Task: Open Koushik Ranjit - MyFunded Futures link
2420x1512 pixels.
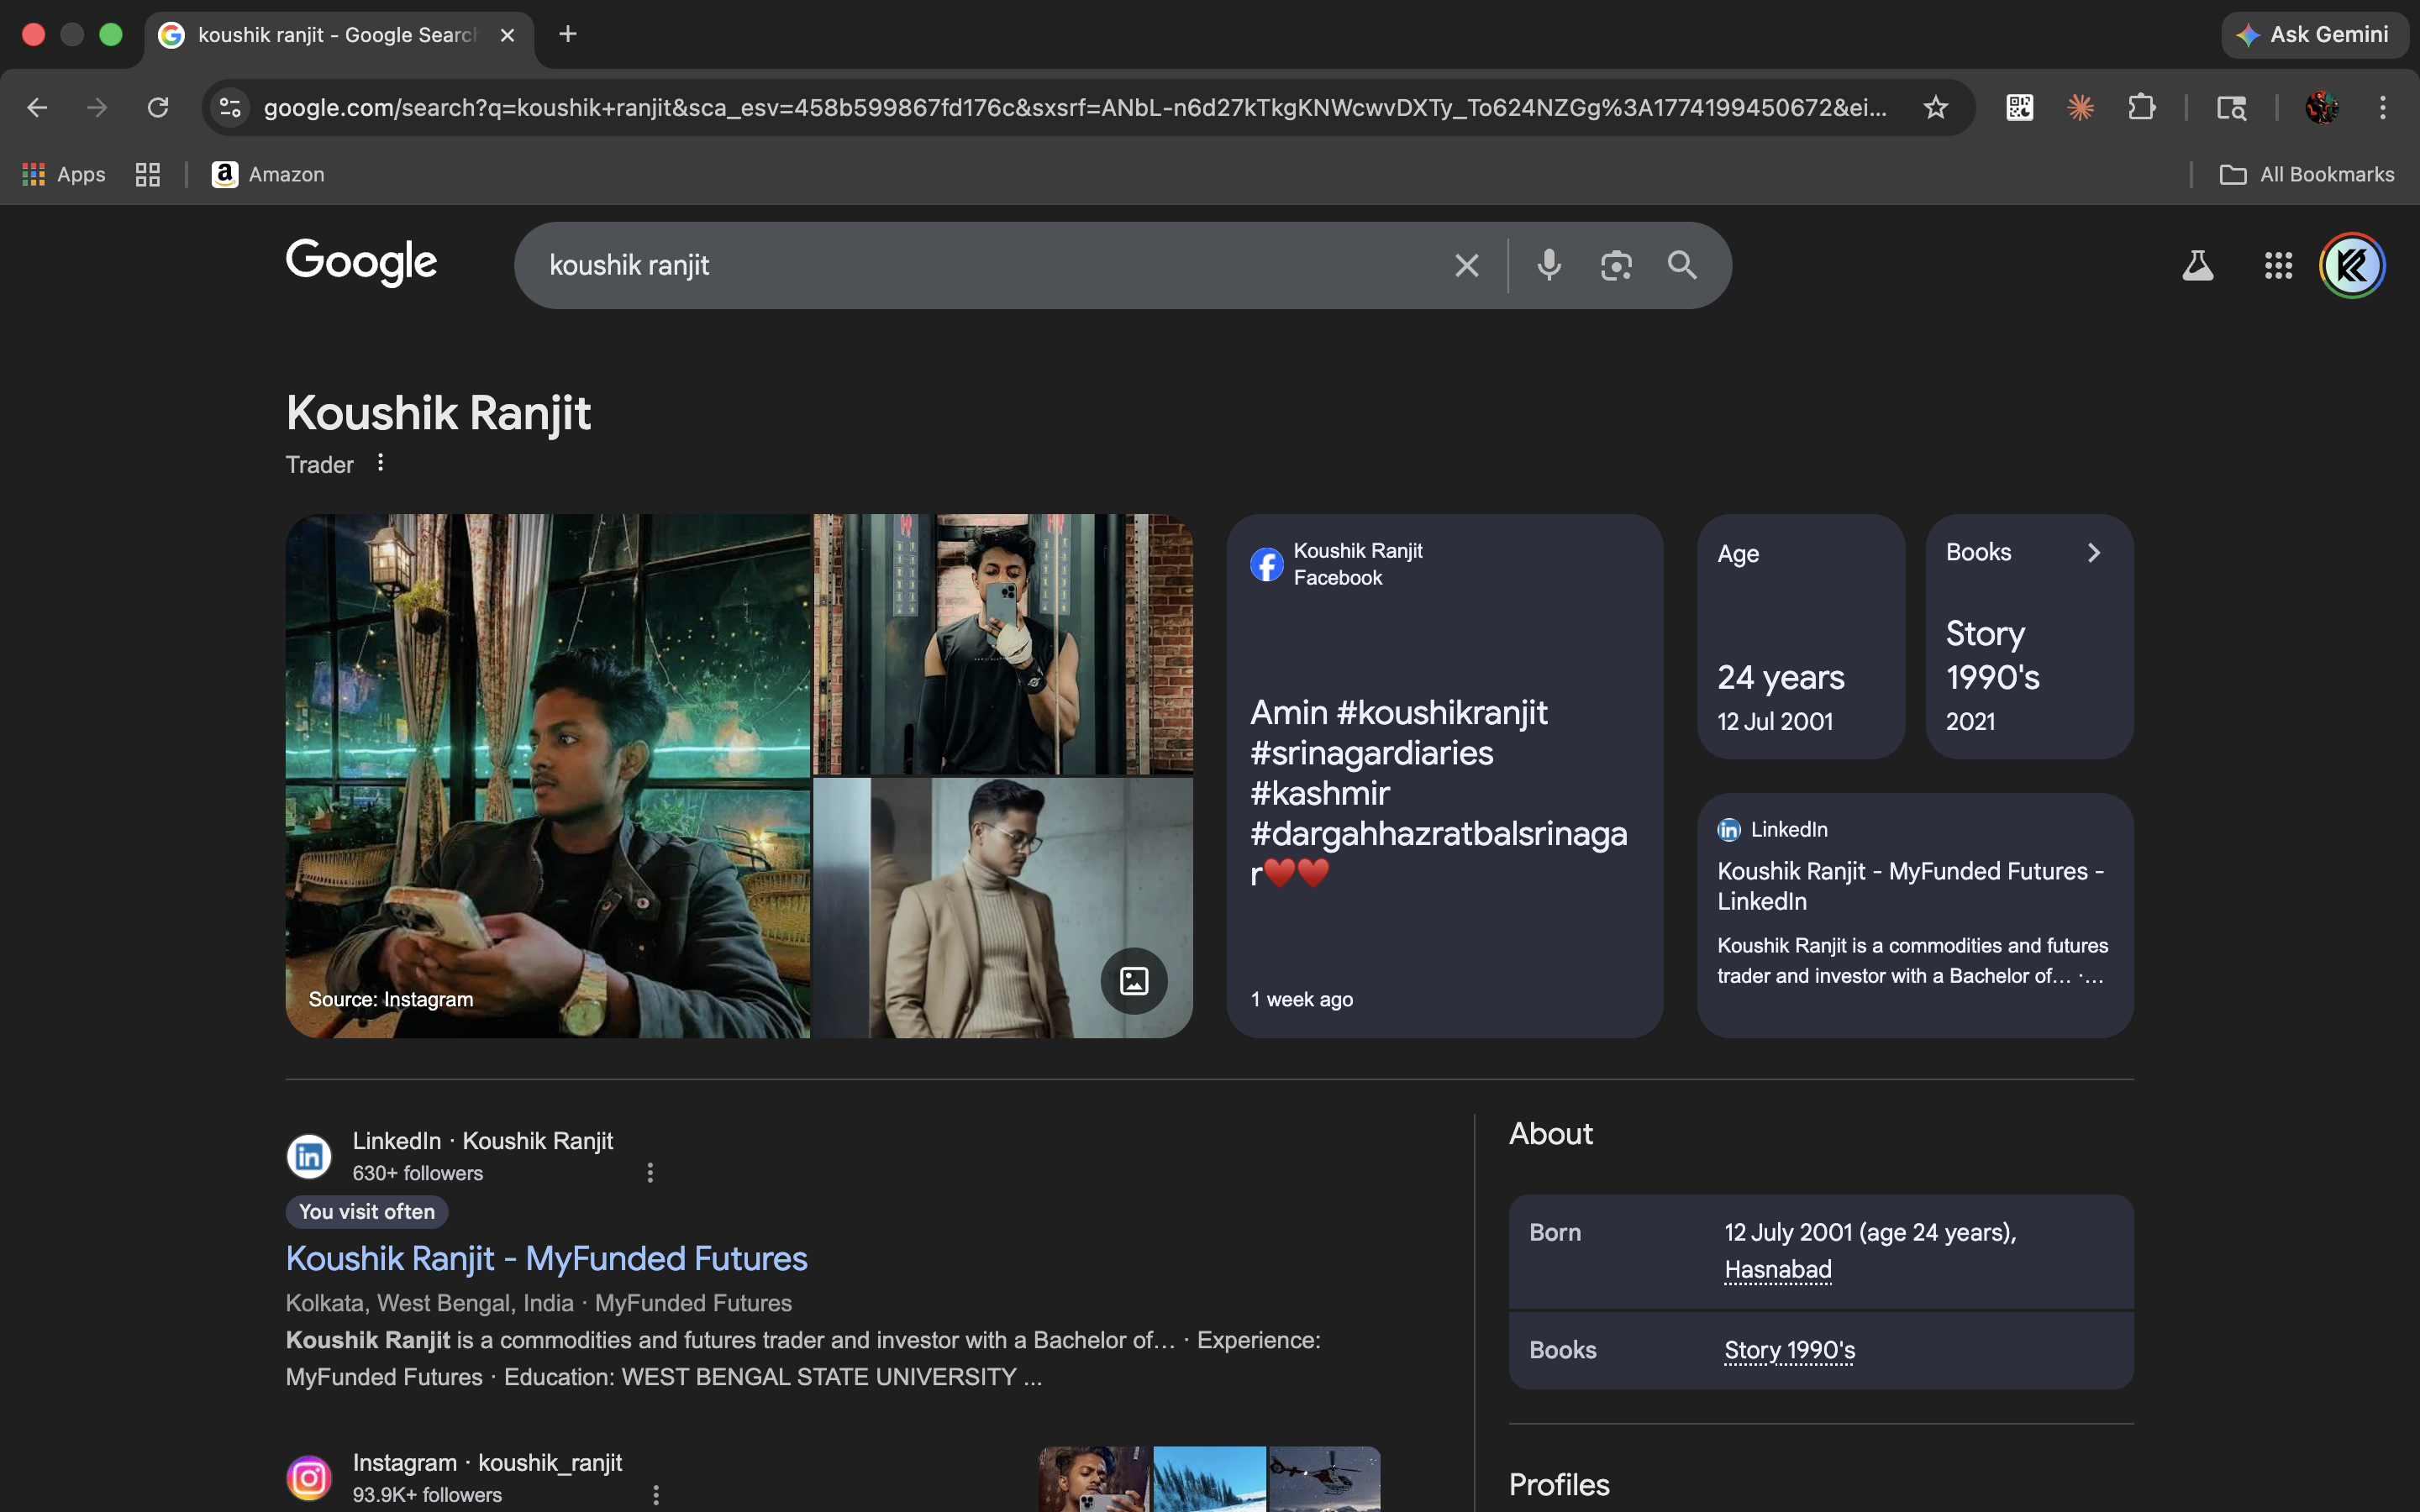Action: coord(546,1258)
